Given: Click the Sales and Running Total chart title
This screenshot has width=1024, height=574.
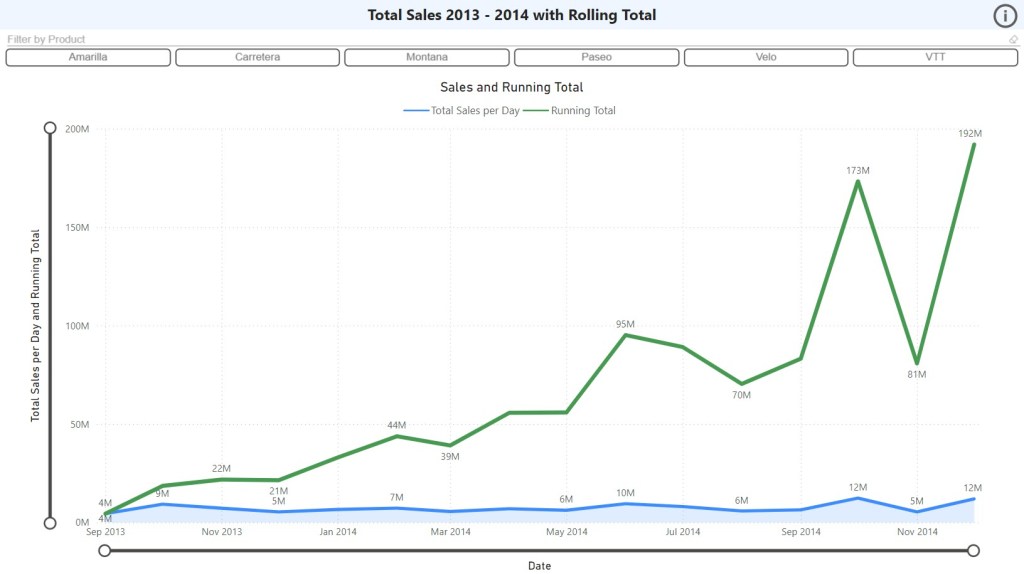Looking at the screenshot, I should 512,88.
